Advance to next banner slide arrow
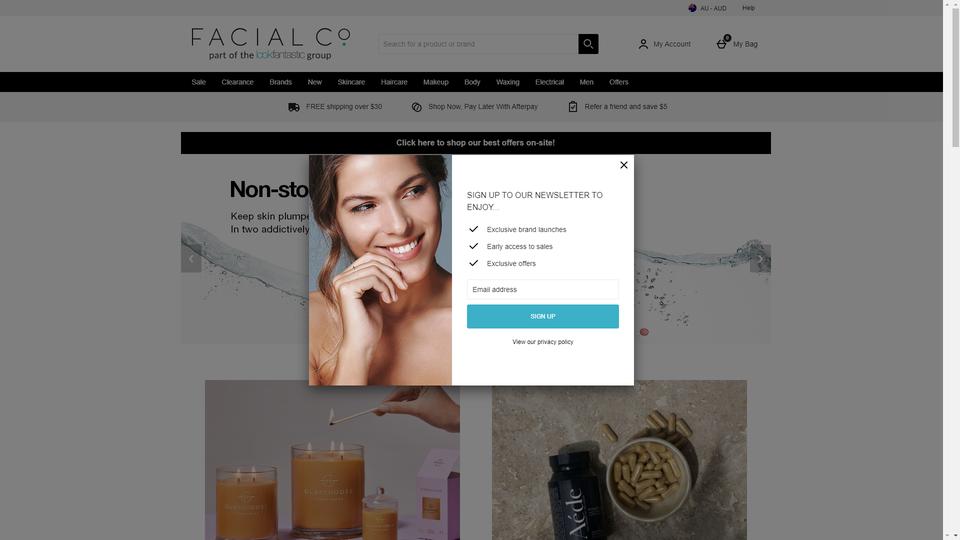The image size is (960, 540). [x=760, y=258]
